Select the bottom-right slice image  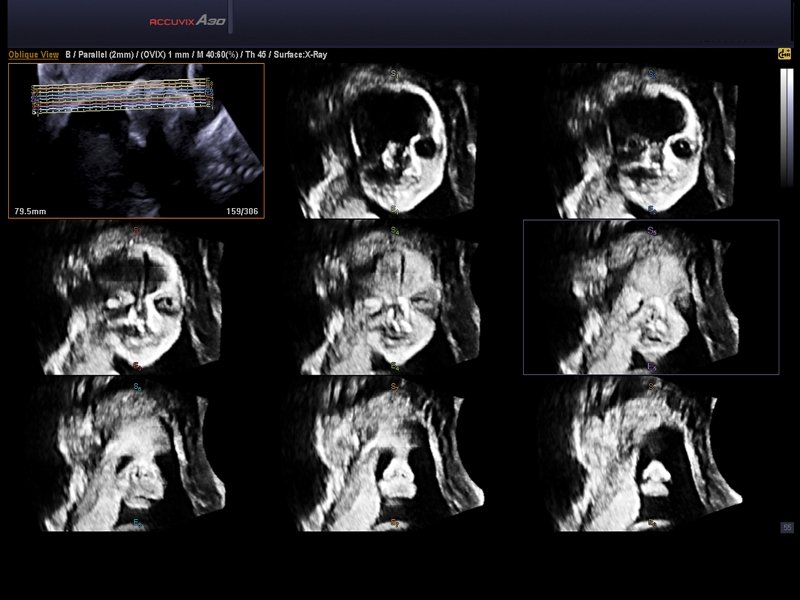(x=651, y=453)
